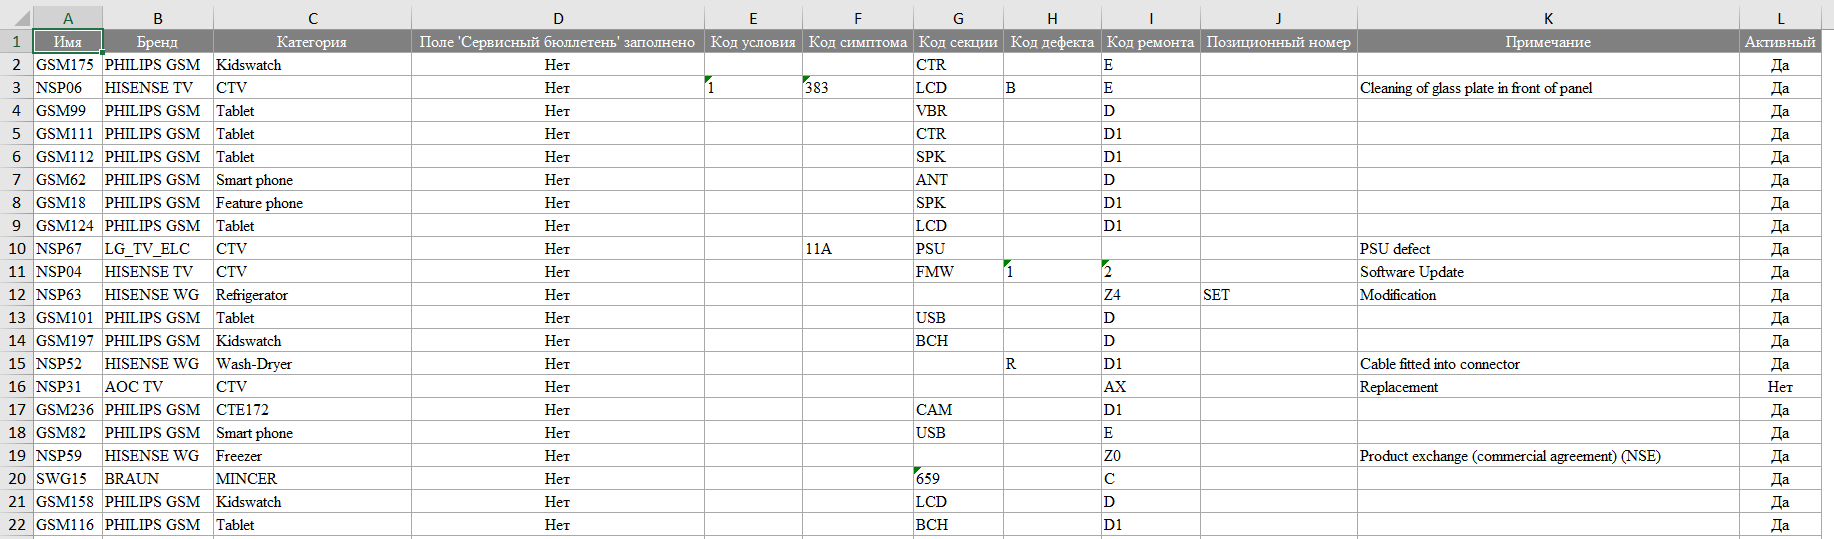
Task: Click the 'Код условия' header cell
Action: (753, 41)
